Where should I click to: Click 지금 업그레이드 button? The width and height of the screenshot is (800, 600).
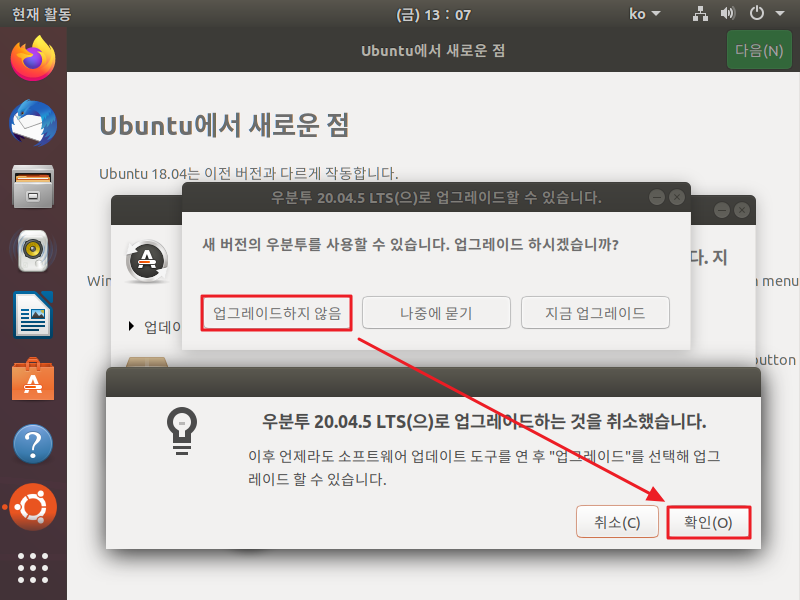pos(595,313)
